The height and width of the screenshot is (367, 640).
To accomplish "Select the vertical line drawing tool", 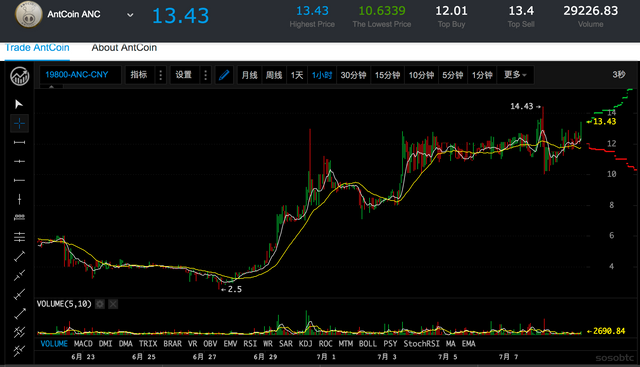I will click(x=19, y=199).
